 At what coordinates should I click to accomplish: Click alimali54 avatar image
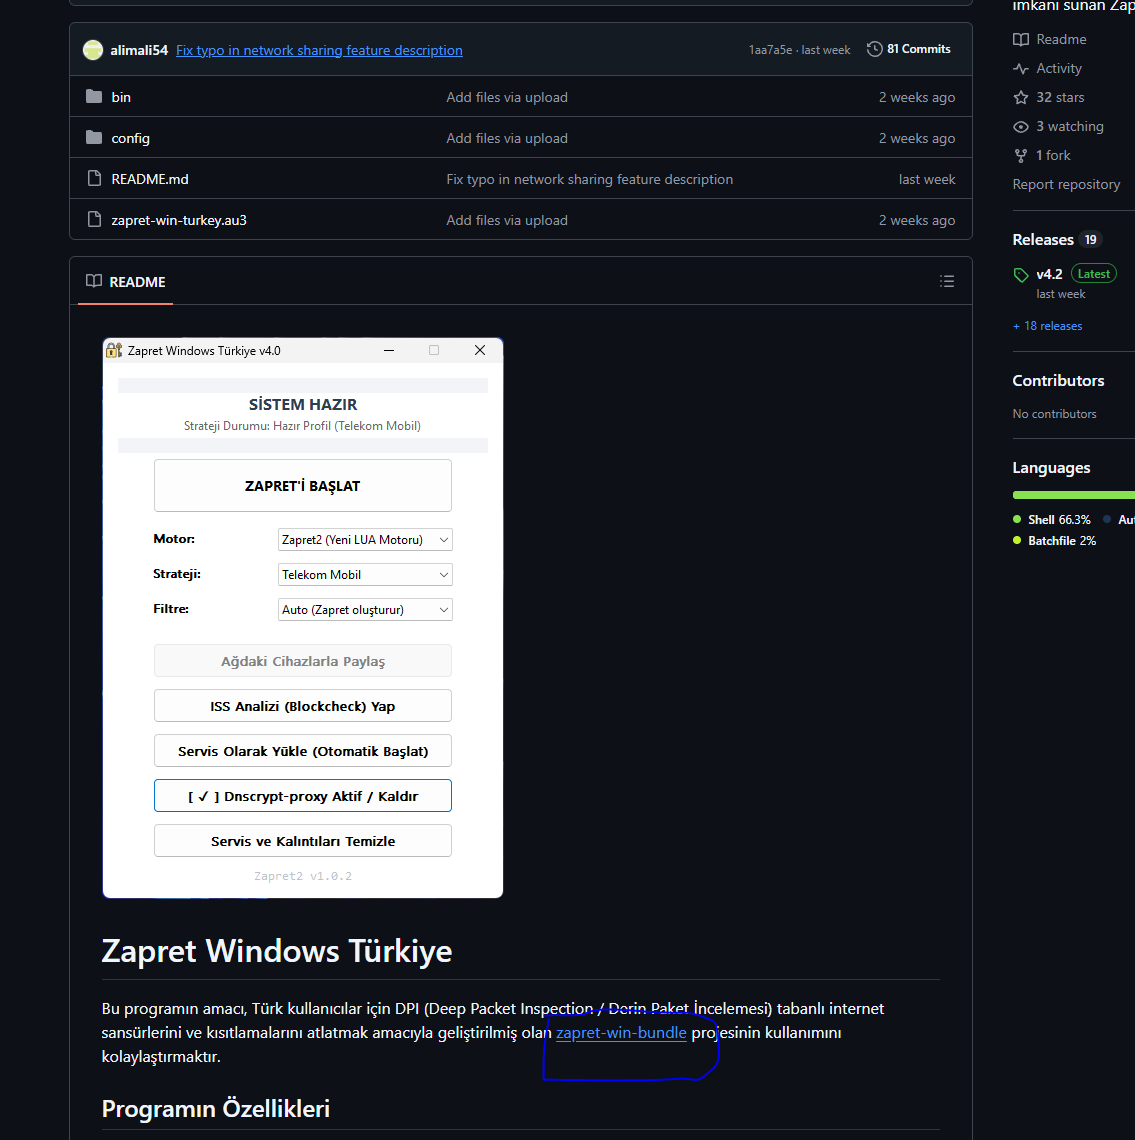pyautogui.click(x=93, y=49)
